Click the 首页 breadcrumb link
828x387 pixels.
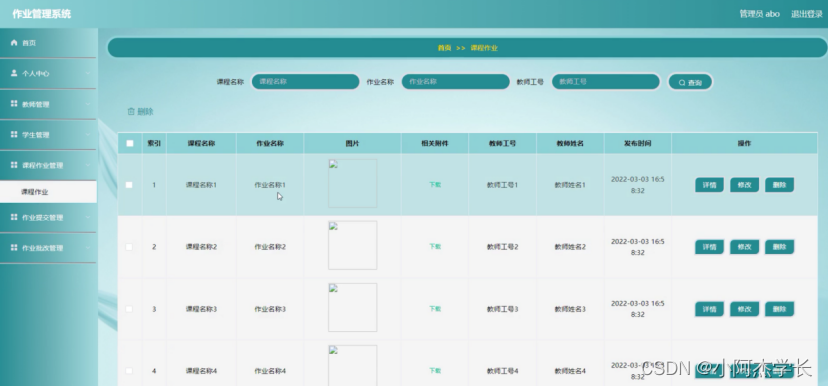tap(444, 48)
